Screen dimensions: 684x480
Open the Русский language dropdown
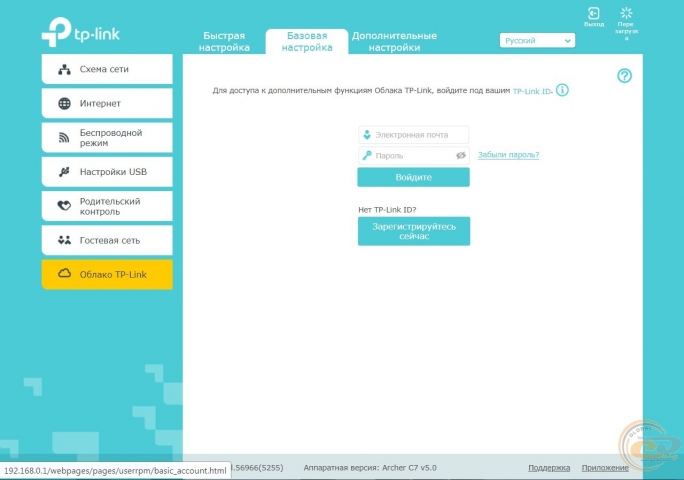coord(537,41)
